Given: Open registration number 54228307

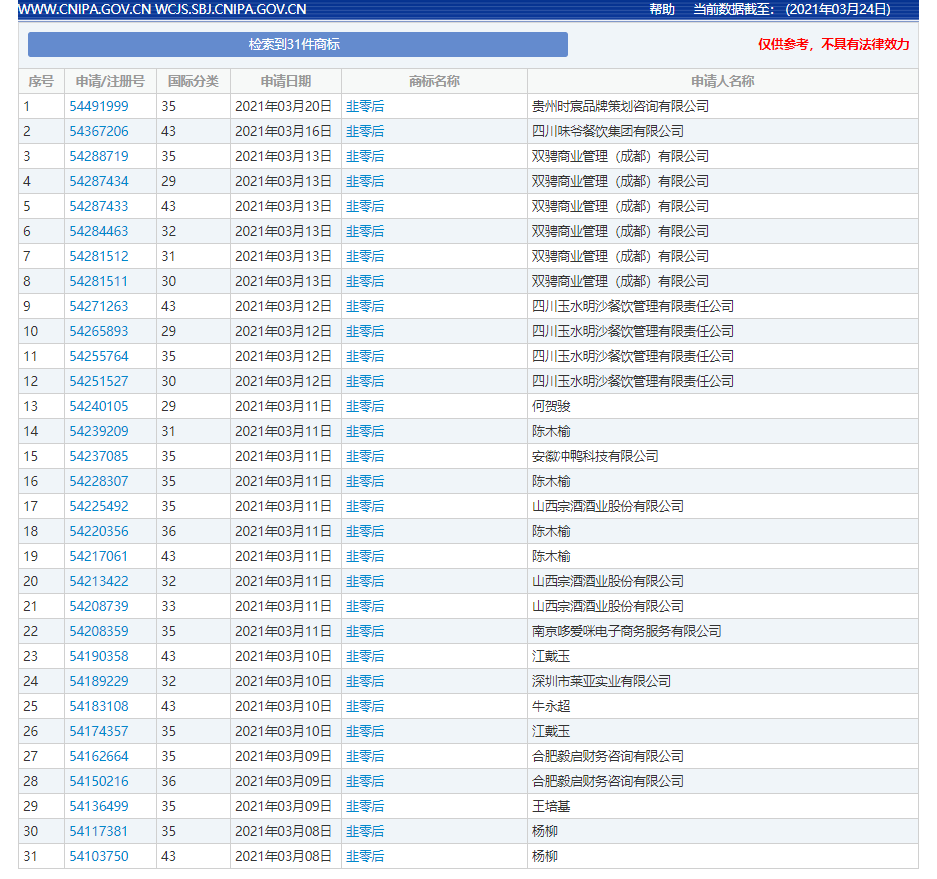Looking at the screenshot, I should click(x=99, y=482).
